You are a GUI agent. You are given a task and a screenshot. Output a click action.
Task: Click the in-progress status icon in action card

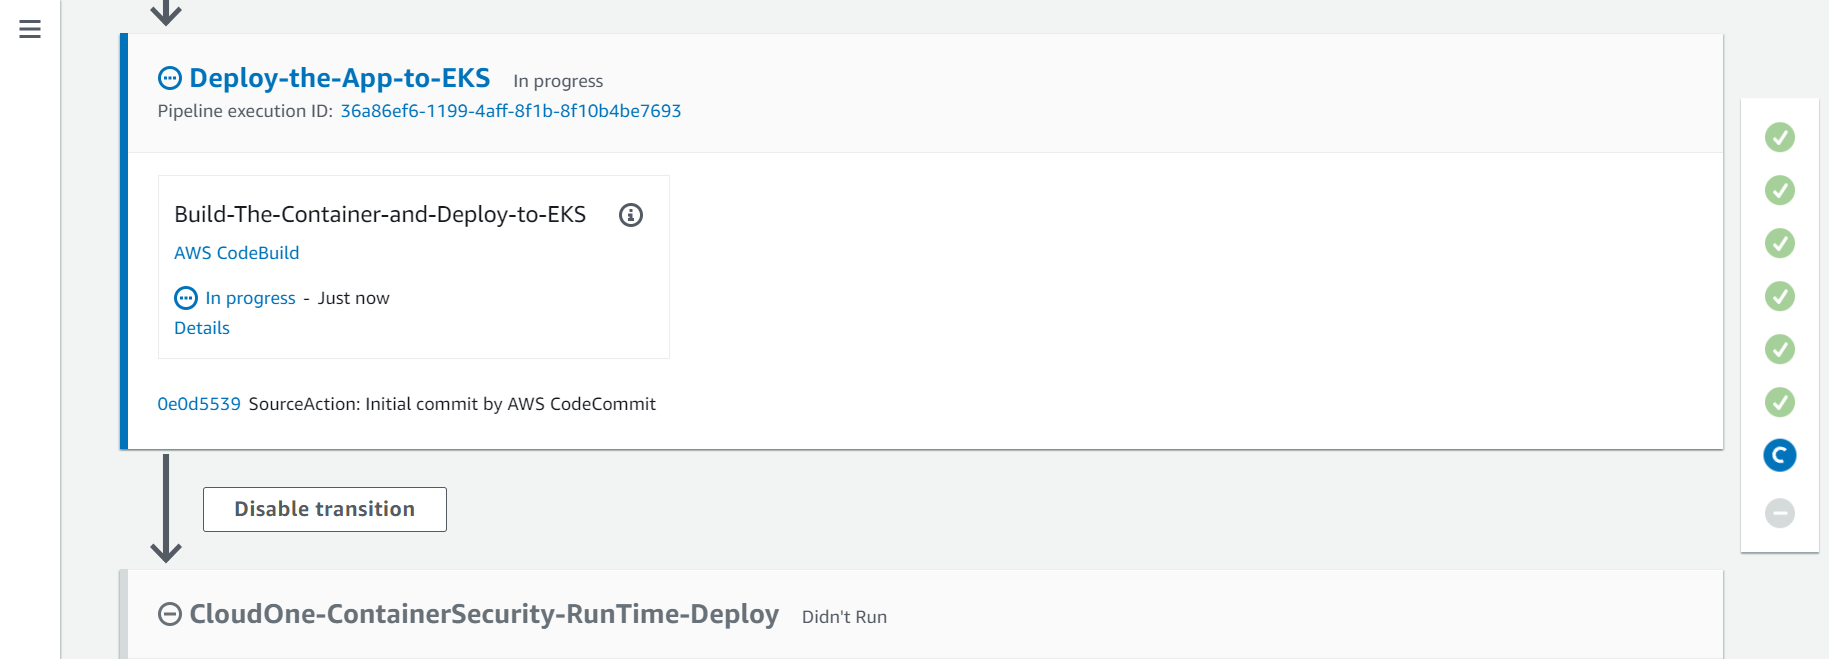point(186,298)
